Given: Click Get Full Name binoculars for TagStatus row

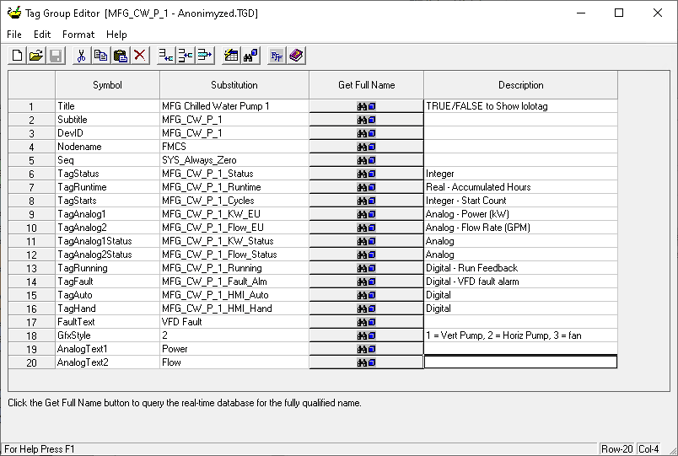Looking at the screenshot, I should [x=366, y=174].
